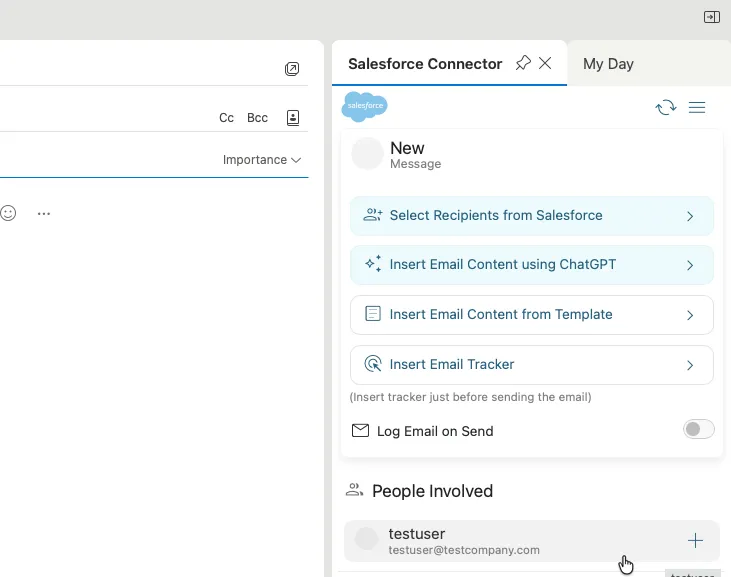The image size is (731, 577).
Task: Refresh the Salesforce Connector panel
Action: (666, 107)
